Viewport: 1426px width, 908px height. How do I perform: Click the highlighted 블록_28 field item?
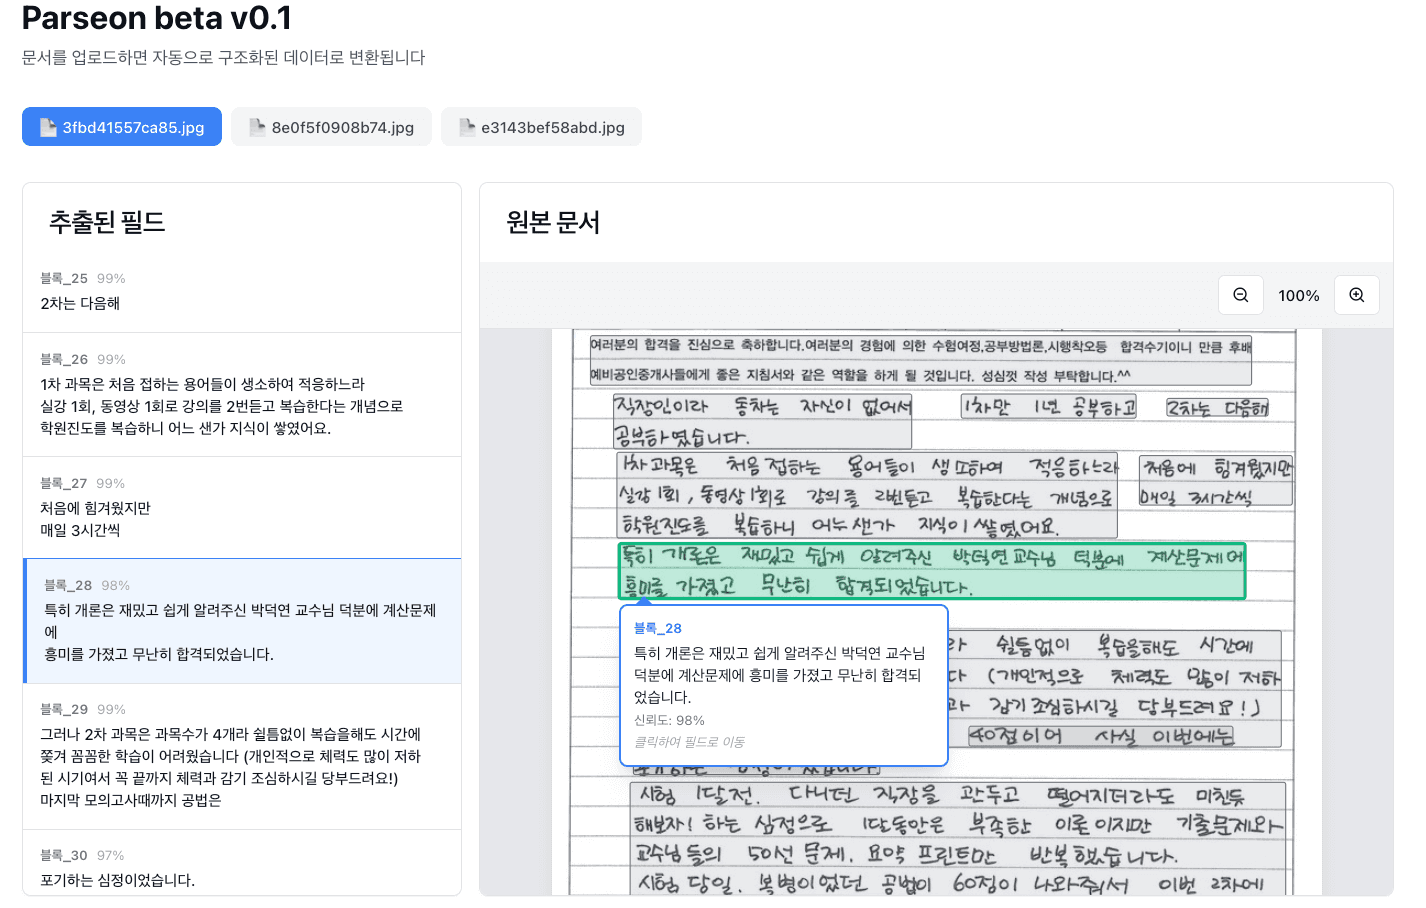point(241,621)
